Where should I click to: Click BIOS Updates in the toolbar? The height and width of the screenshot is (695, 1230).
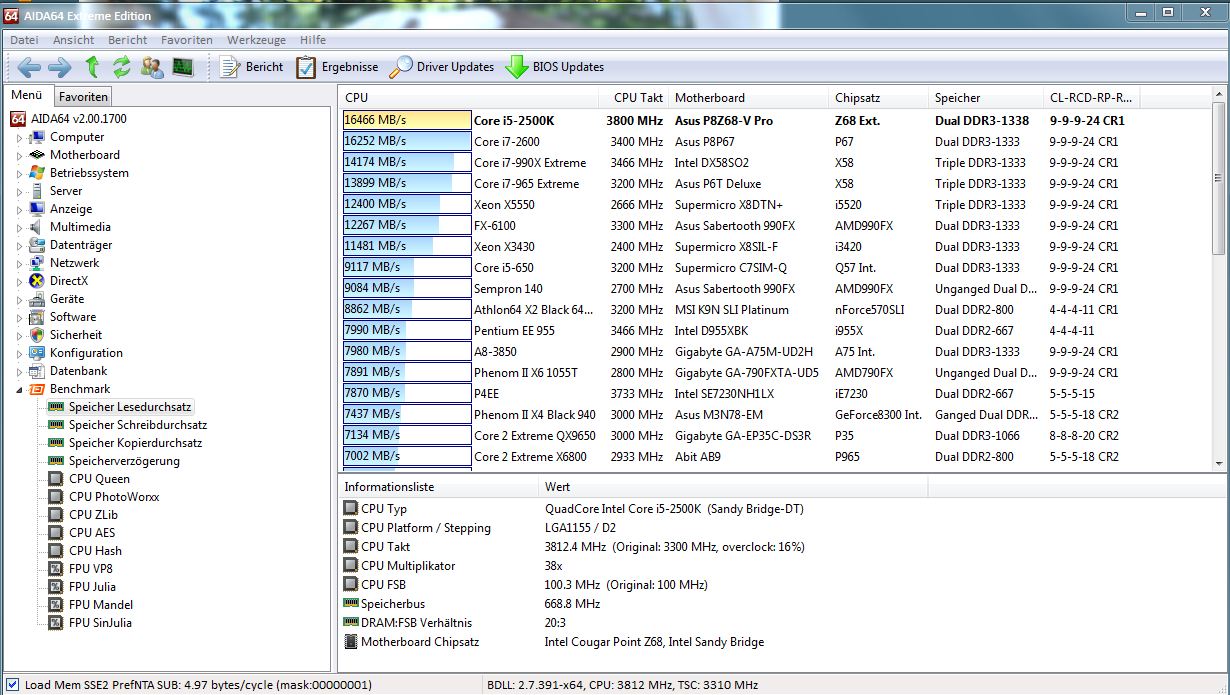[554, 67]
